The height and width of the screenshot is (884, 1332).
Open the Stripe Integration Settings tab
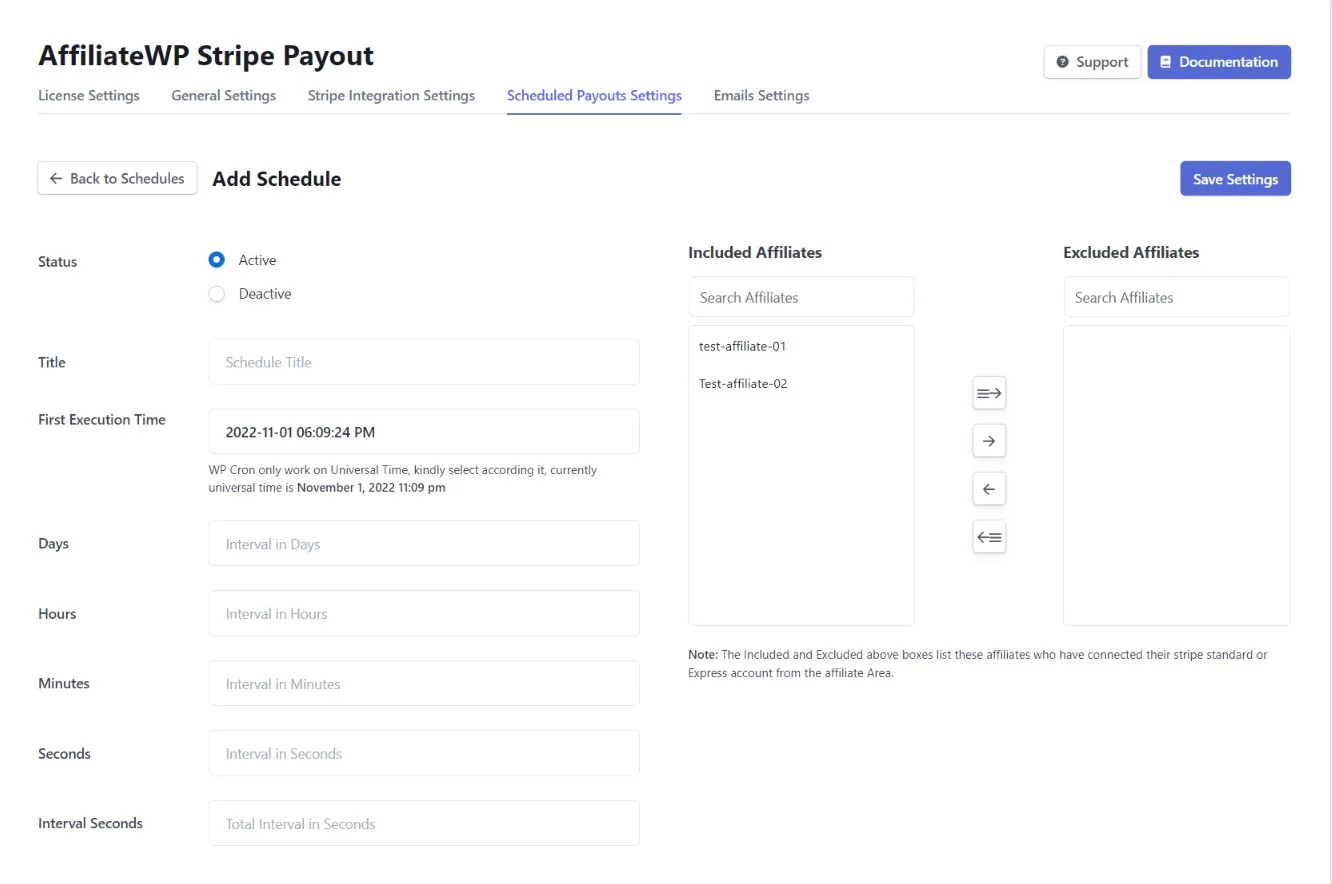[x=391, y=95]
